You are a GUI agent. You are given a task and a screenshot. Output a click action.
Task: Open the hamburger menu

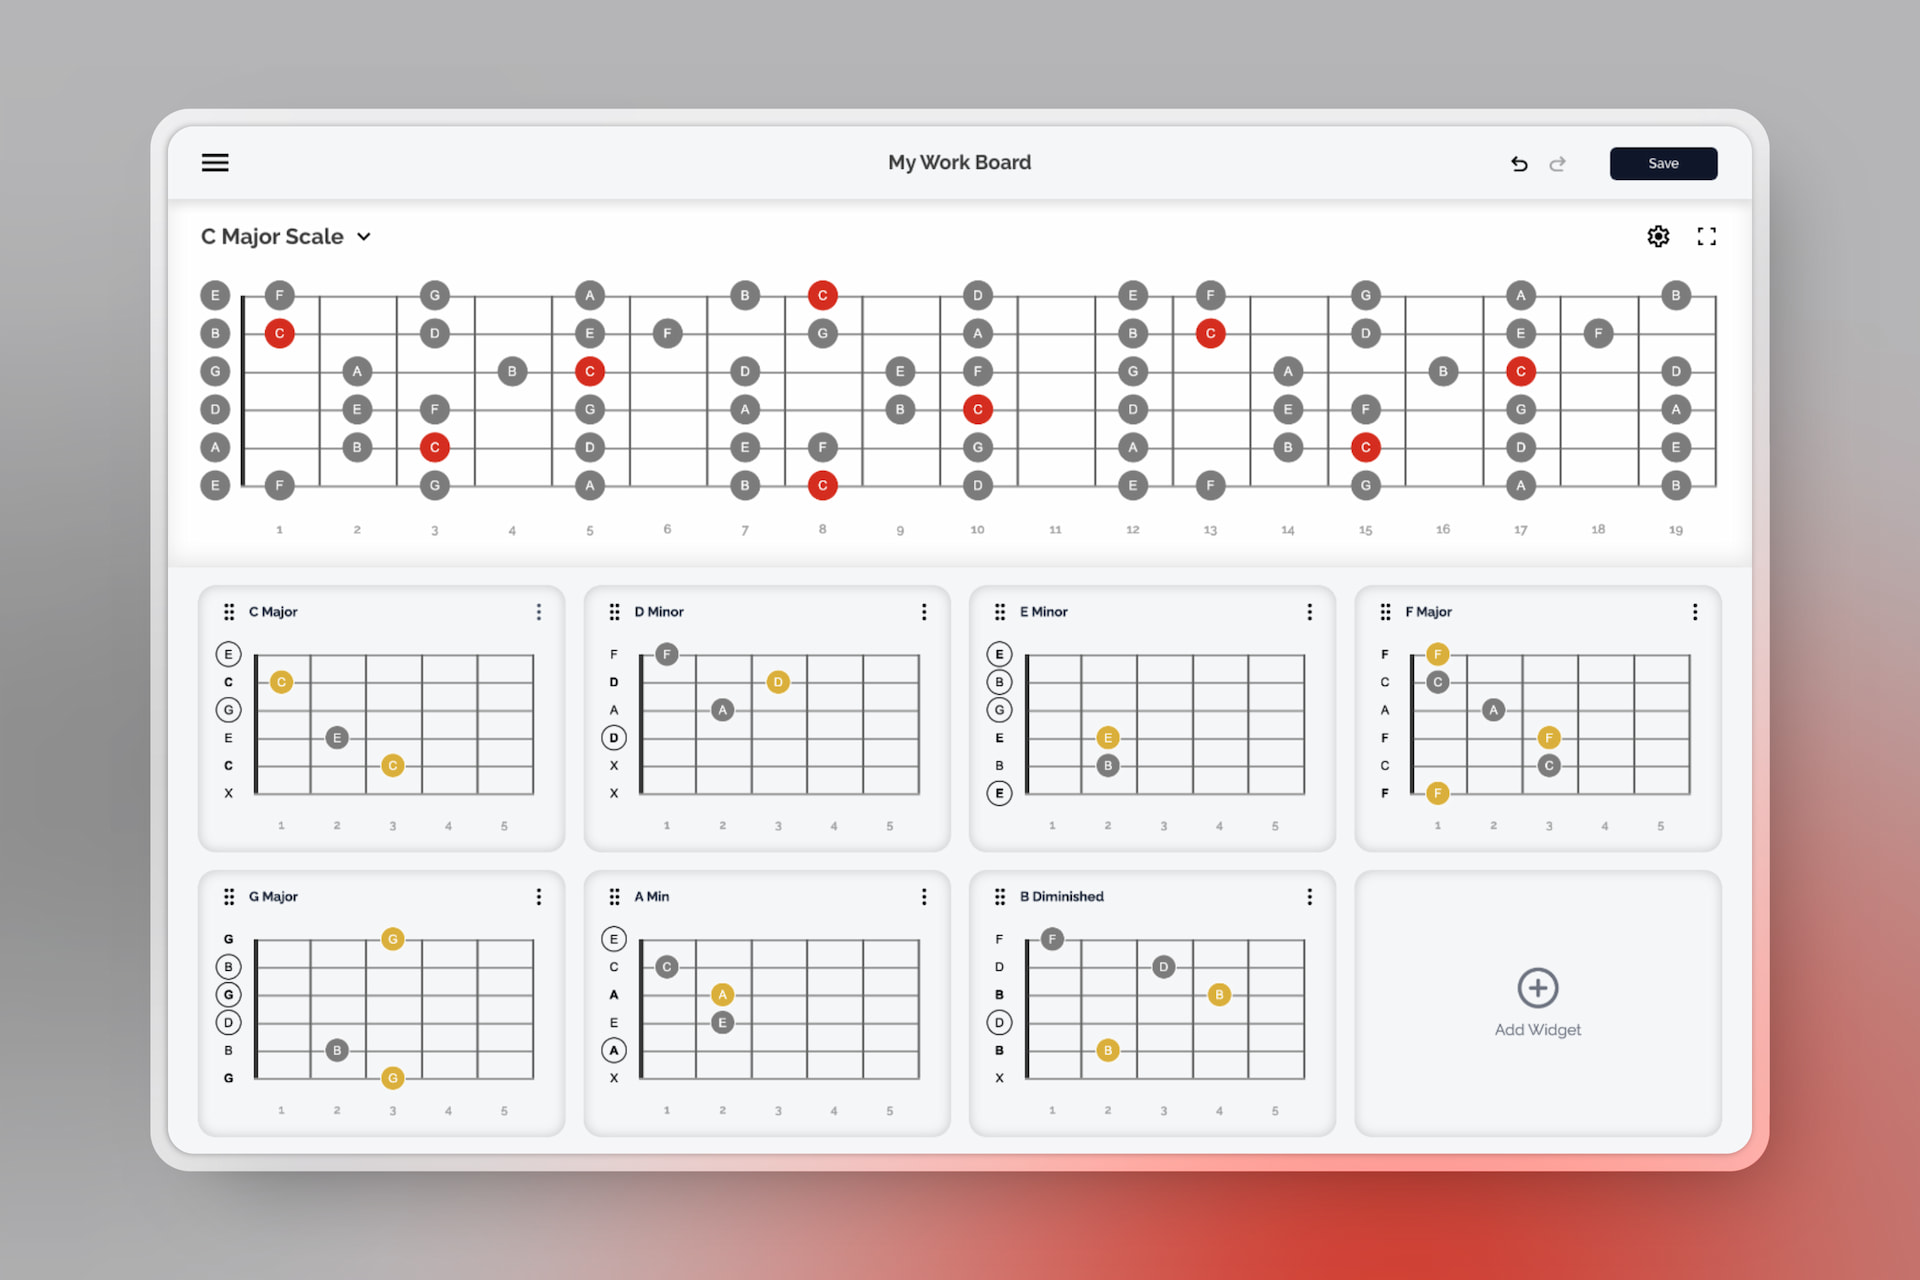point(215,163)
